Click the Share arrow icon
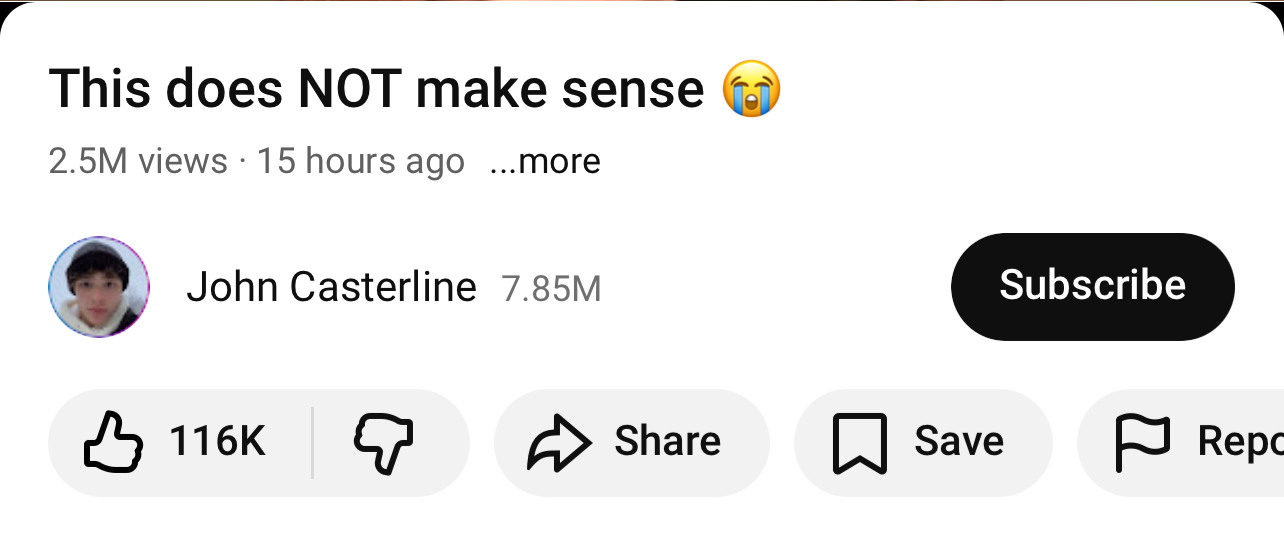This screenshot has width=1284, height=540. (x=558, y=443)
